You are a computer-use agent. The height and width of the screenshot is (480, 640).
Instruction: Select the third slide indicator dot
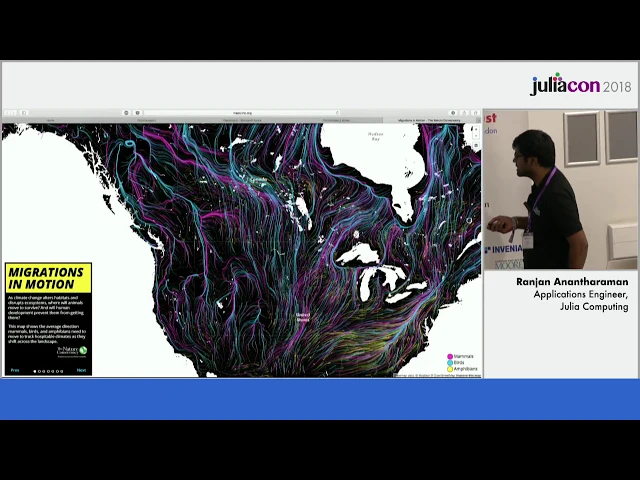click(x=44, y=371)
